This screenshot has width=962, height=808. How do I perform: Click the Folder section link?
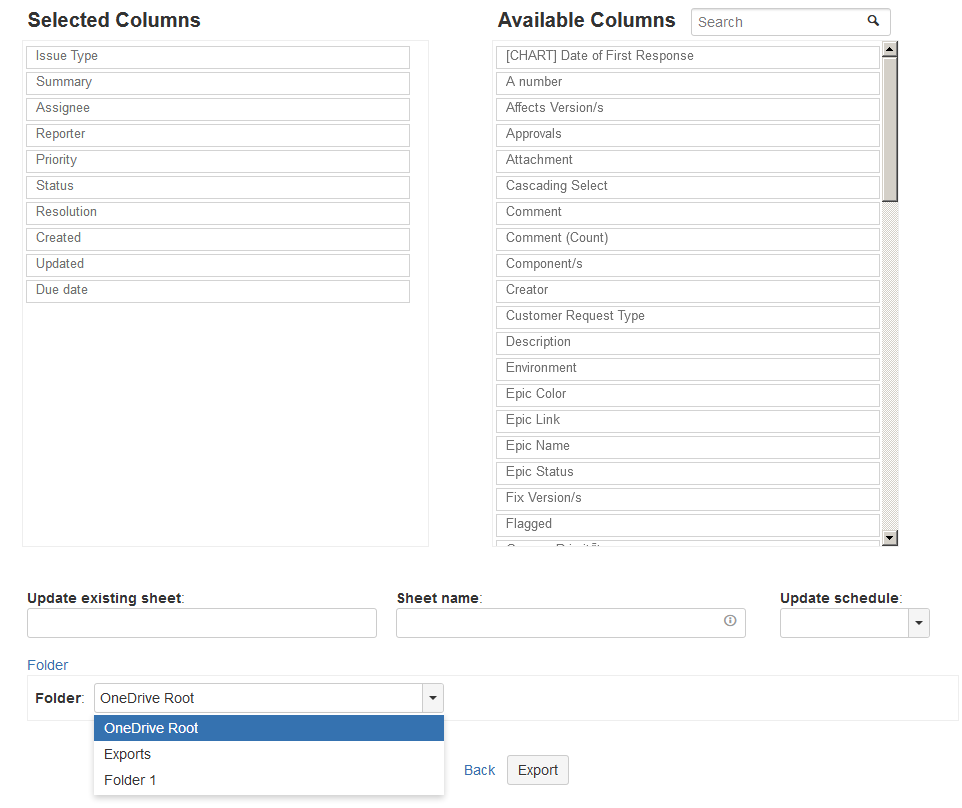click(48, 665)
